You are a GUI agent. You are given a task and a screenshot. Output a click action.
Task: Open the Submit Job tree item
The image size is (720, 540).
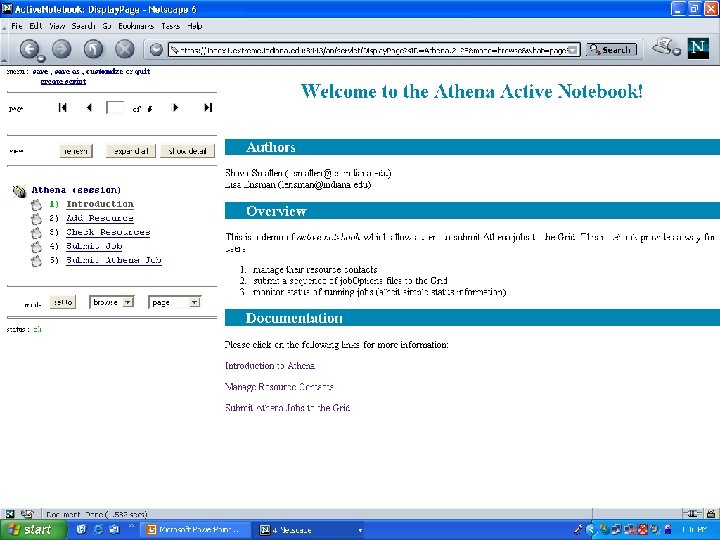[x=94, y=246]
